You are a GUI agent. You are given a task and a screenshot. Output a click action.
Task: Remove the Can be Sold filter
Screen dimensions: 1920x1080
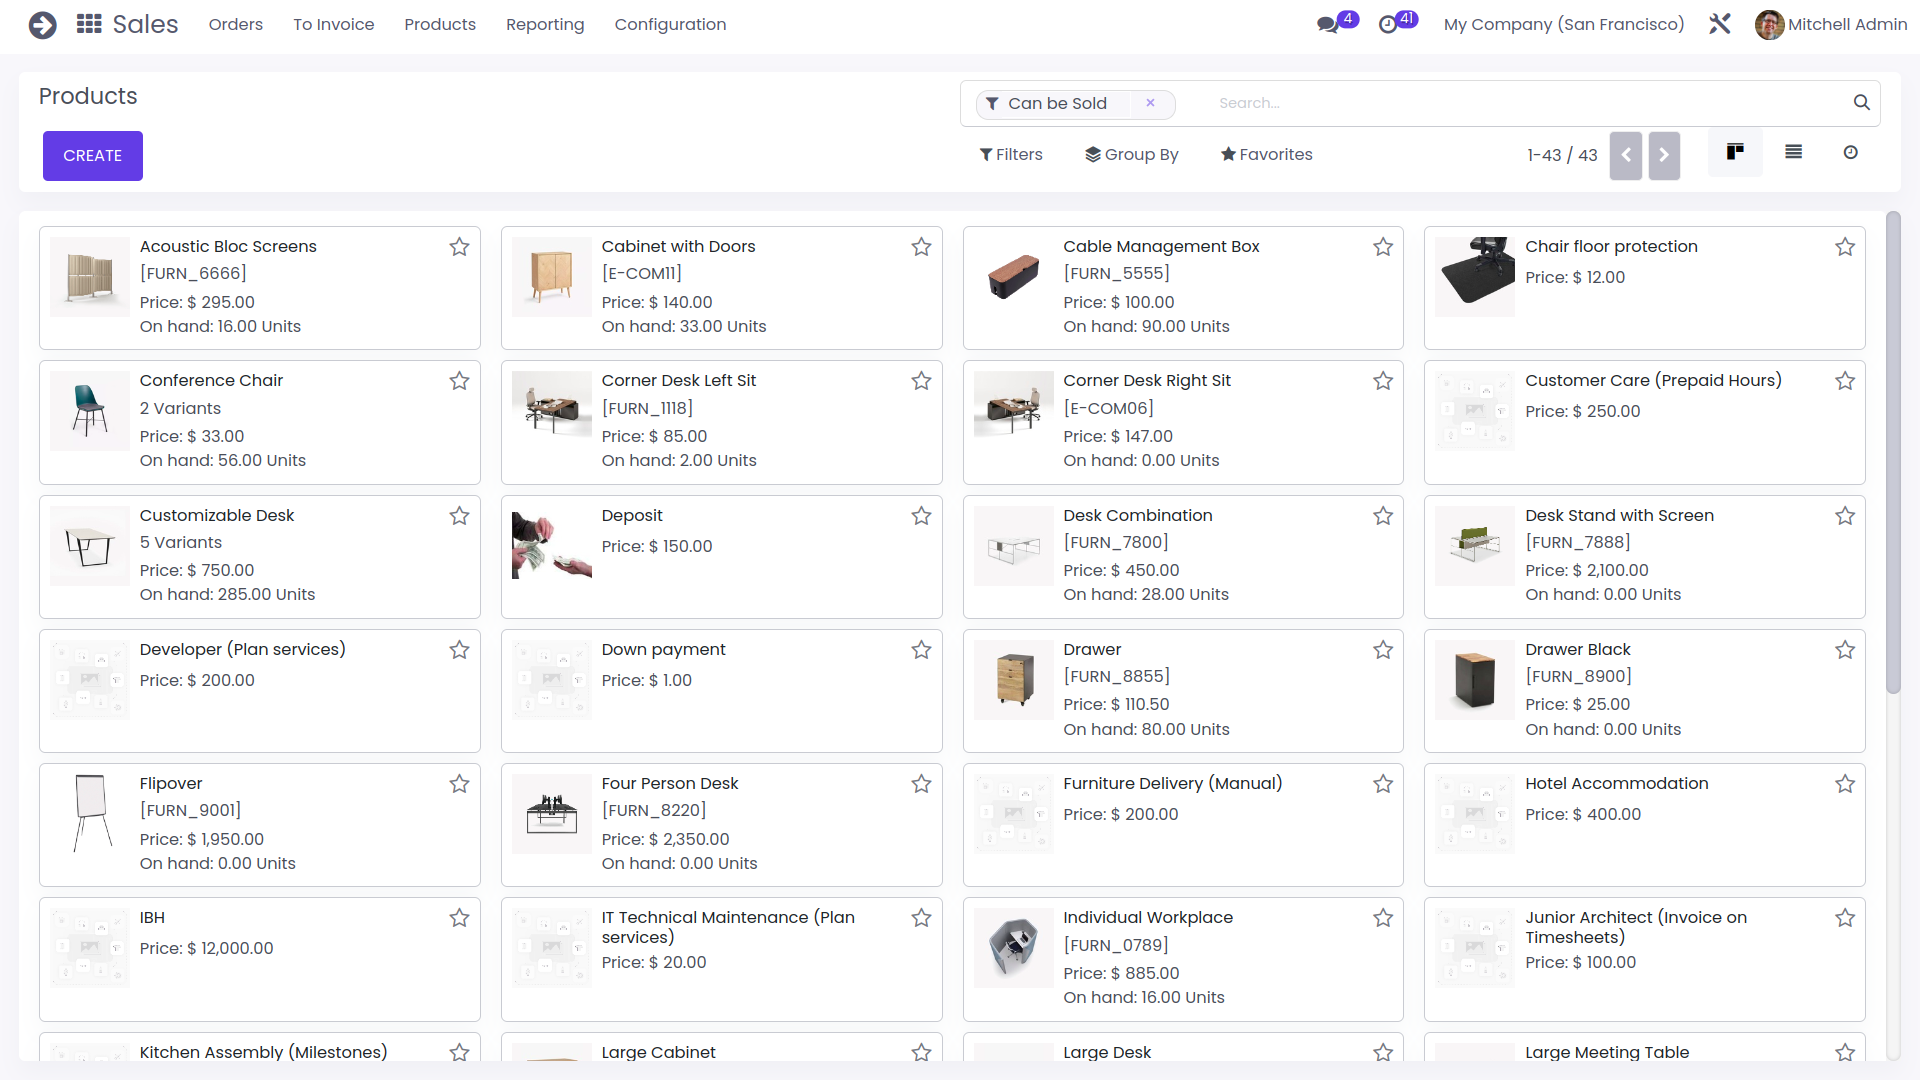1150,103
